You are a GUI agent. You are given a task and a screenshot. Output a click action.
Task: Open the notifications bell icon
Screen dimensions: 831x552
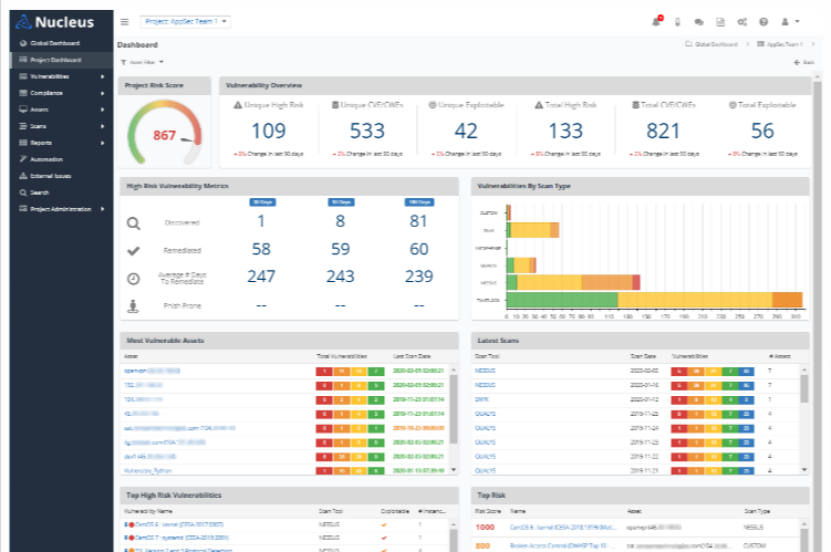coord(656,22)
